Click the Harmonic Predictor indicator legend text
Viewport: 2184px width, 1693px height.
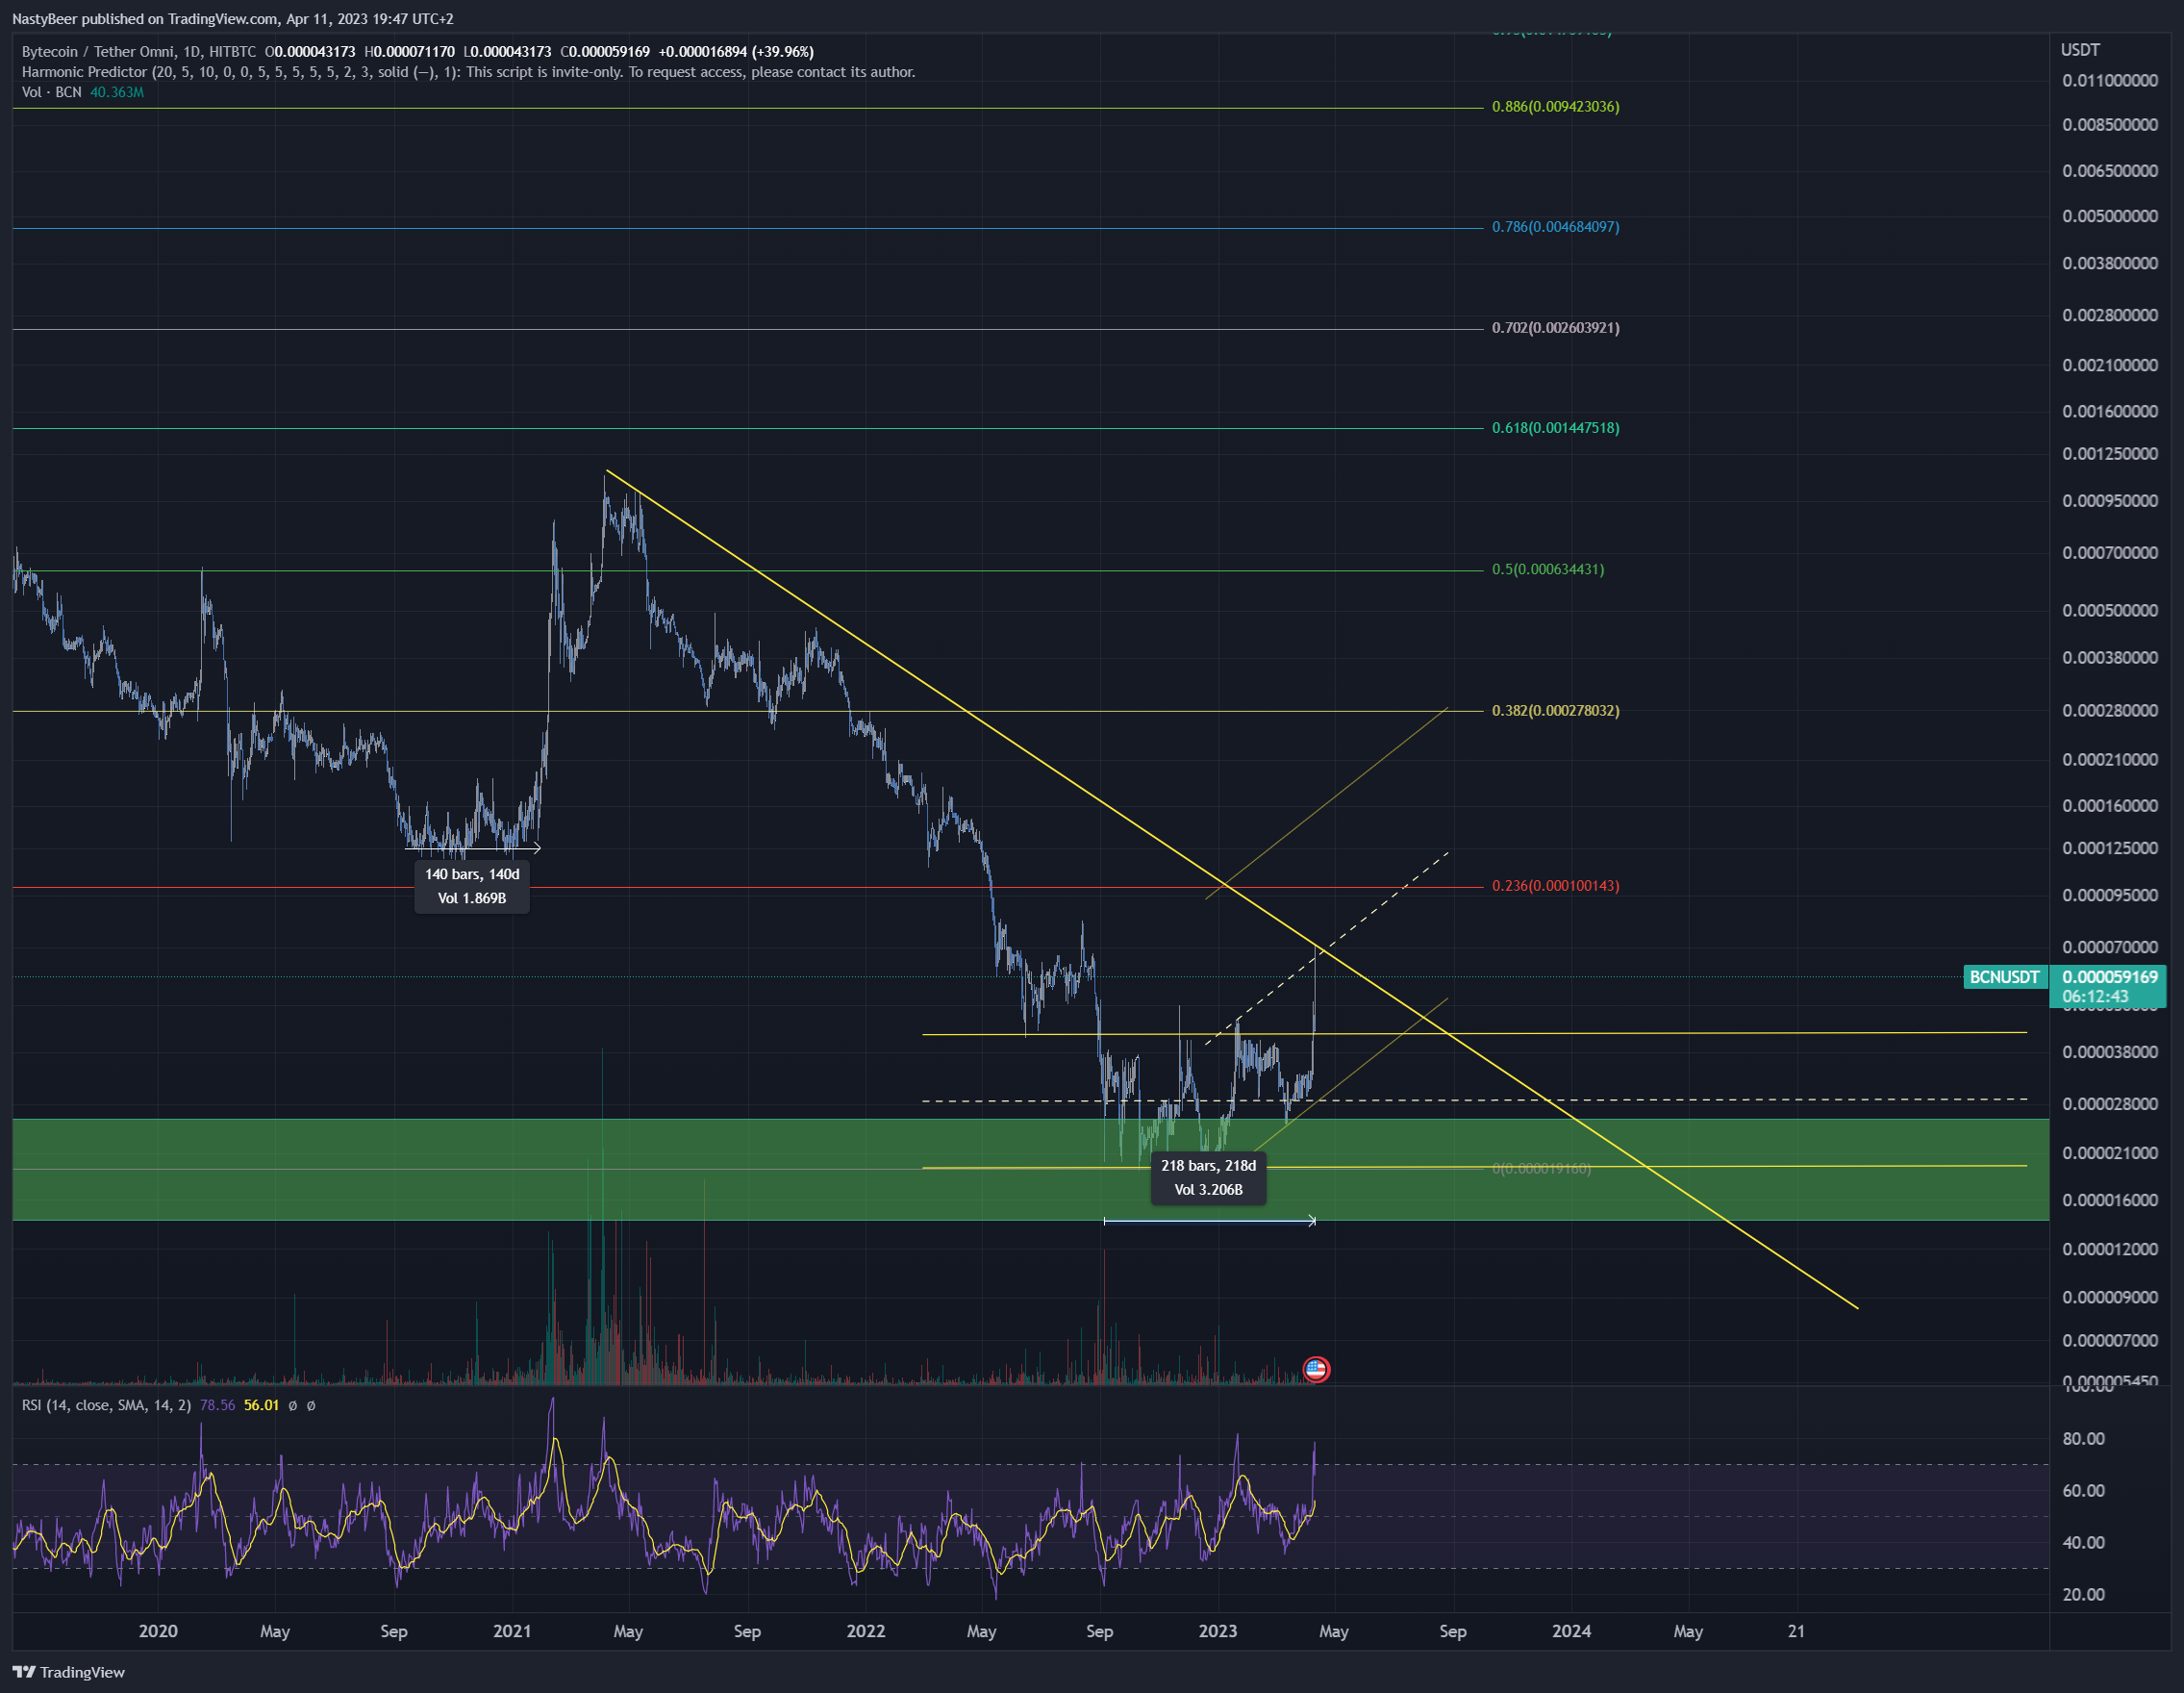click(x=468, y=72)
